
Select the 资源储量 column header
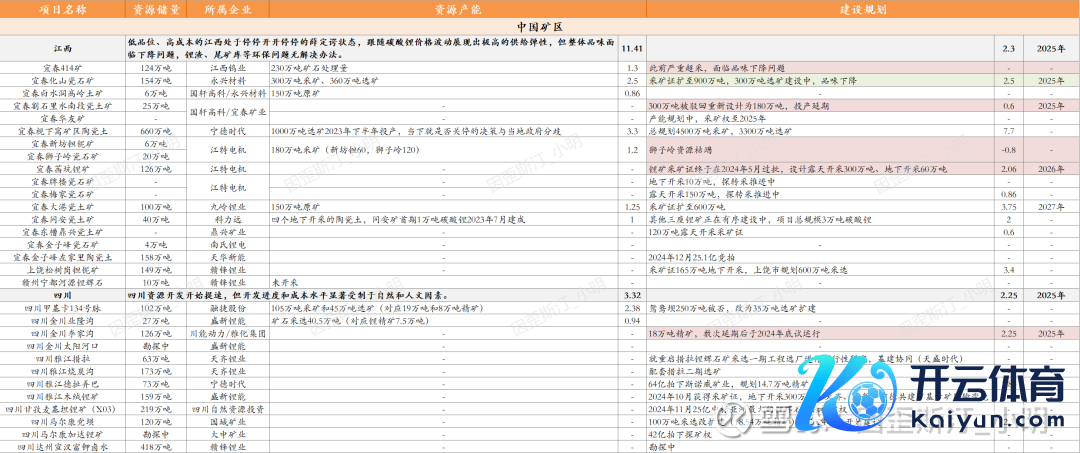[x=156, y=7]
